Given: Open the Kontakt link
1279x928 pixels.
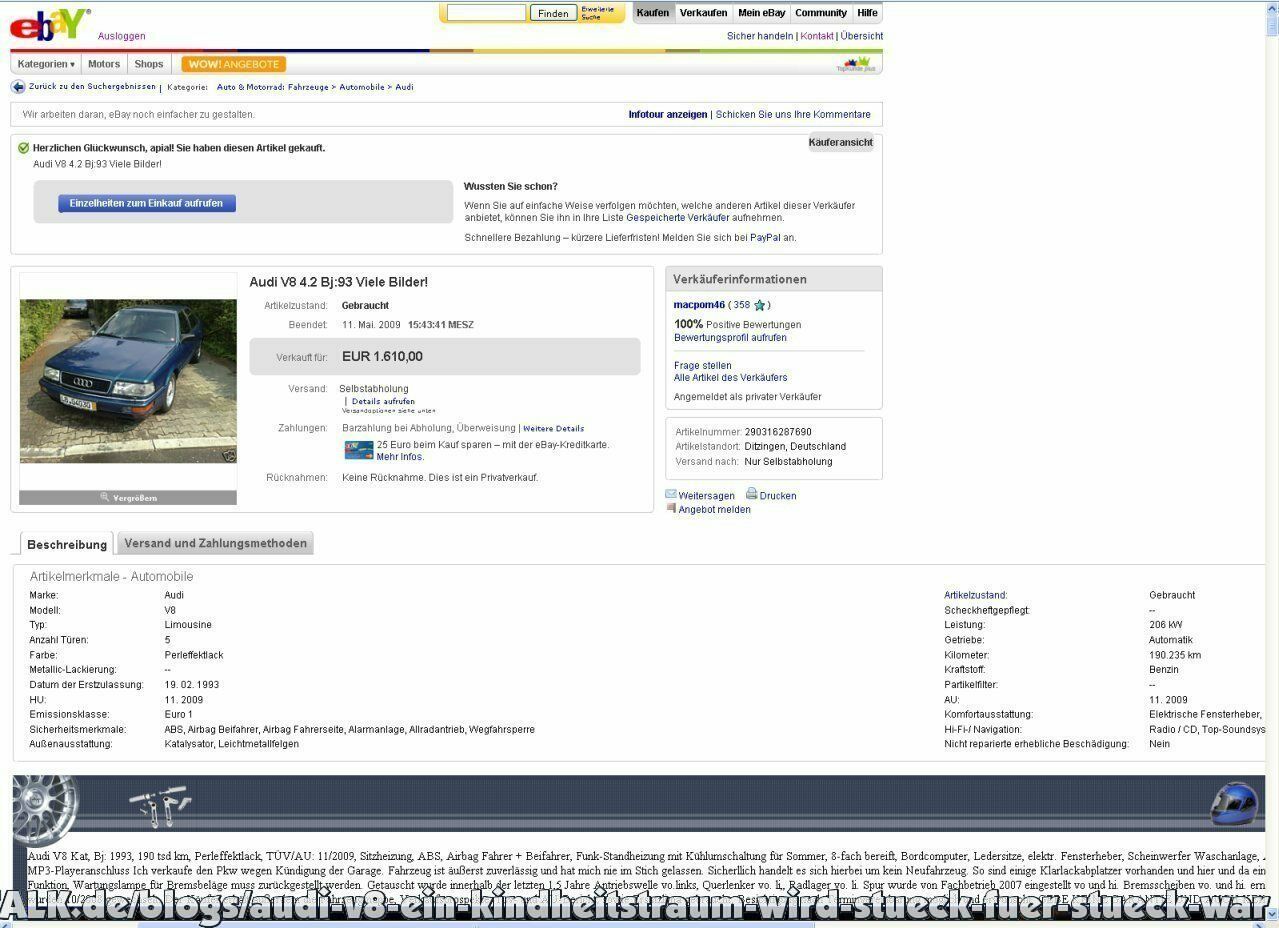Looking at the screenshot, I should [817, 36].
